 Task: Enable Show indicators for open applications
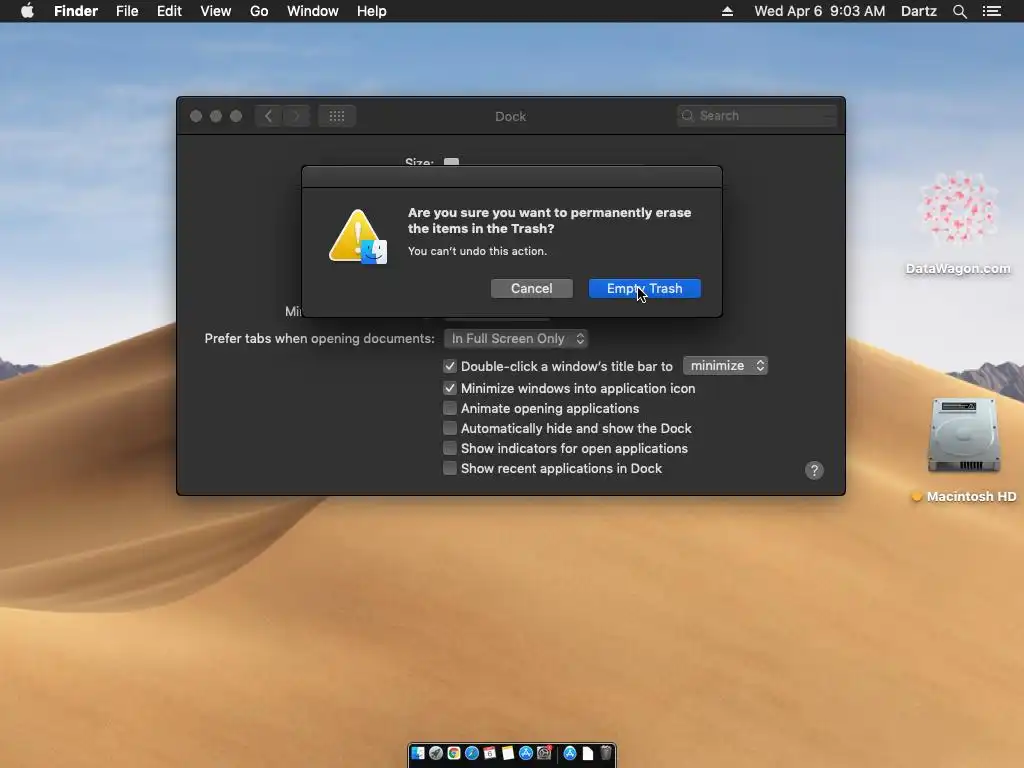click(450, 449)
